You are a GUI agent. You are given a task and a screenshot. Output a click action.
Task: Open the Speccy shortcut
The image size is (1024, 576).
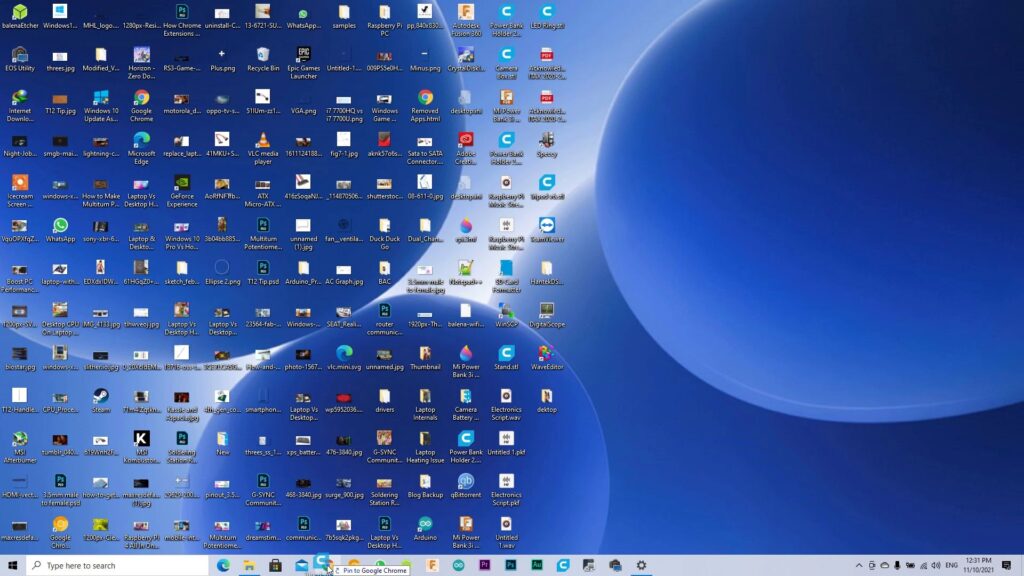(x=547, y=145)
